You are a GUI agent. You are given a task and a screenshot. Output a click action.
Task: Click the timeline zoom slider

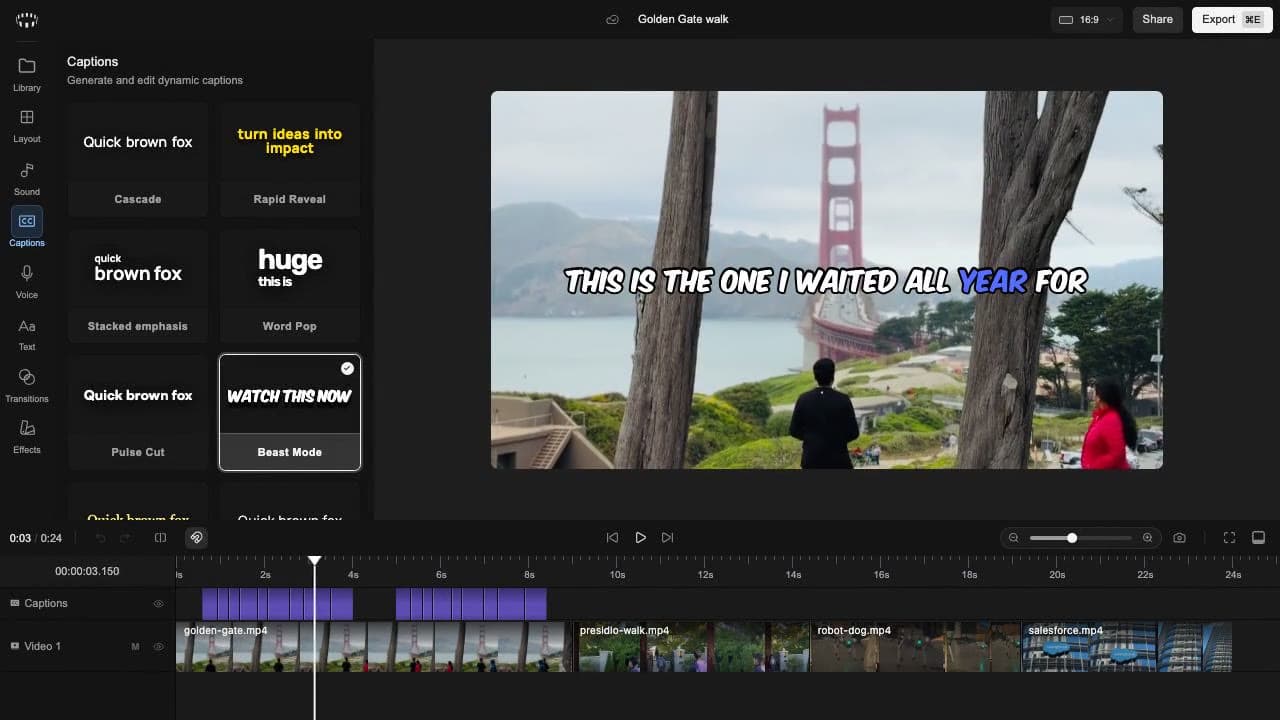tap(1080, 538)
